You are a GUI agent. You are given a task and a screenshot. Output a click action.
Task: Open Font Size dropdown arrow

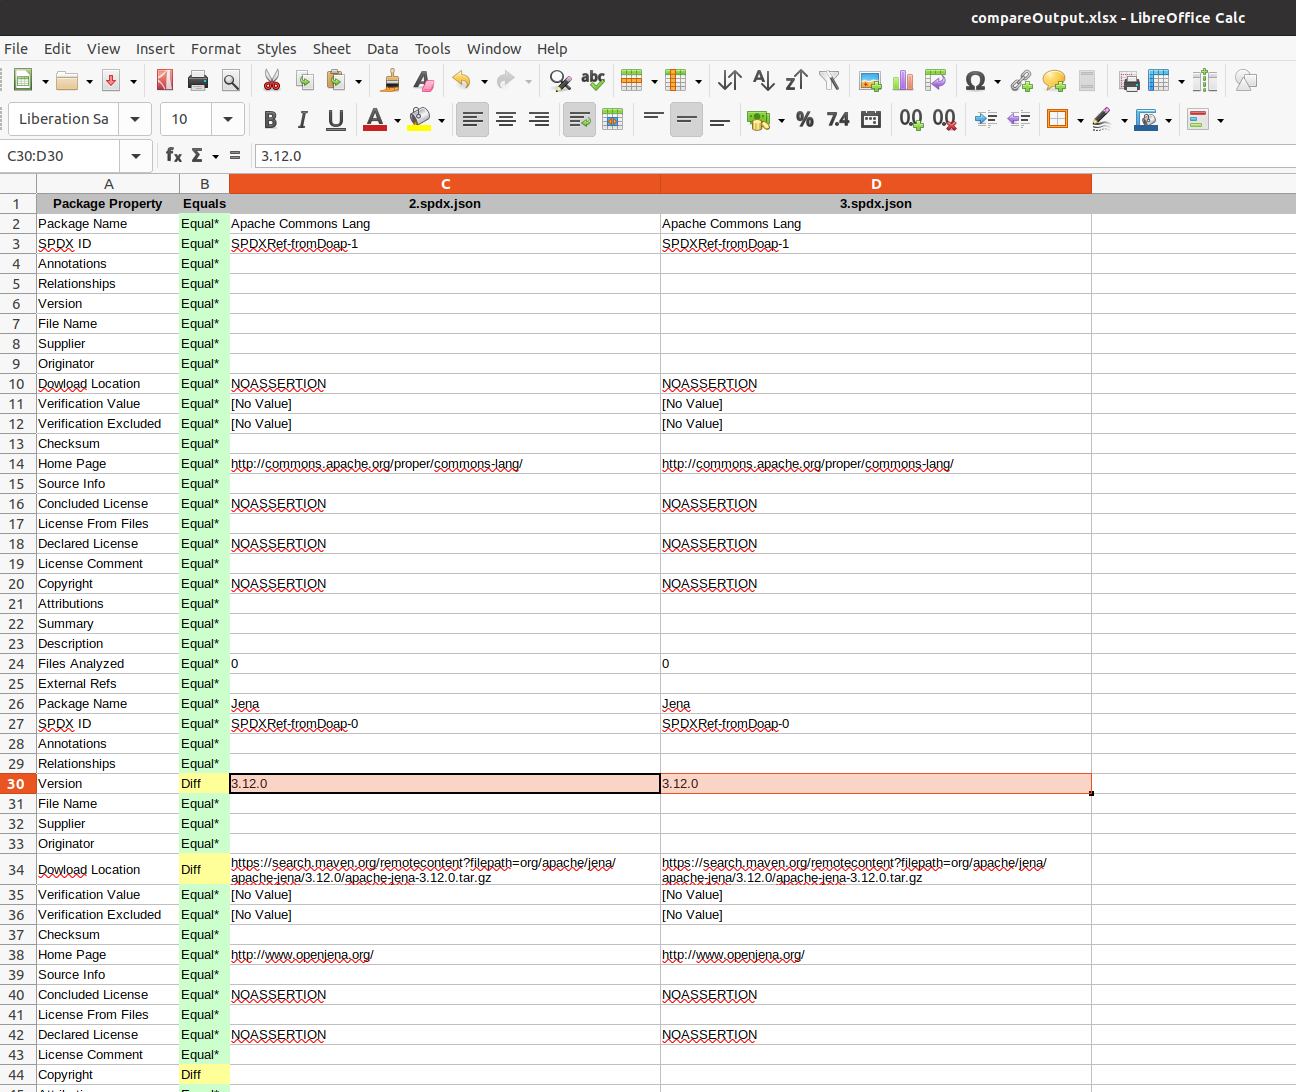(228, 119)
